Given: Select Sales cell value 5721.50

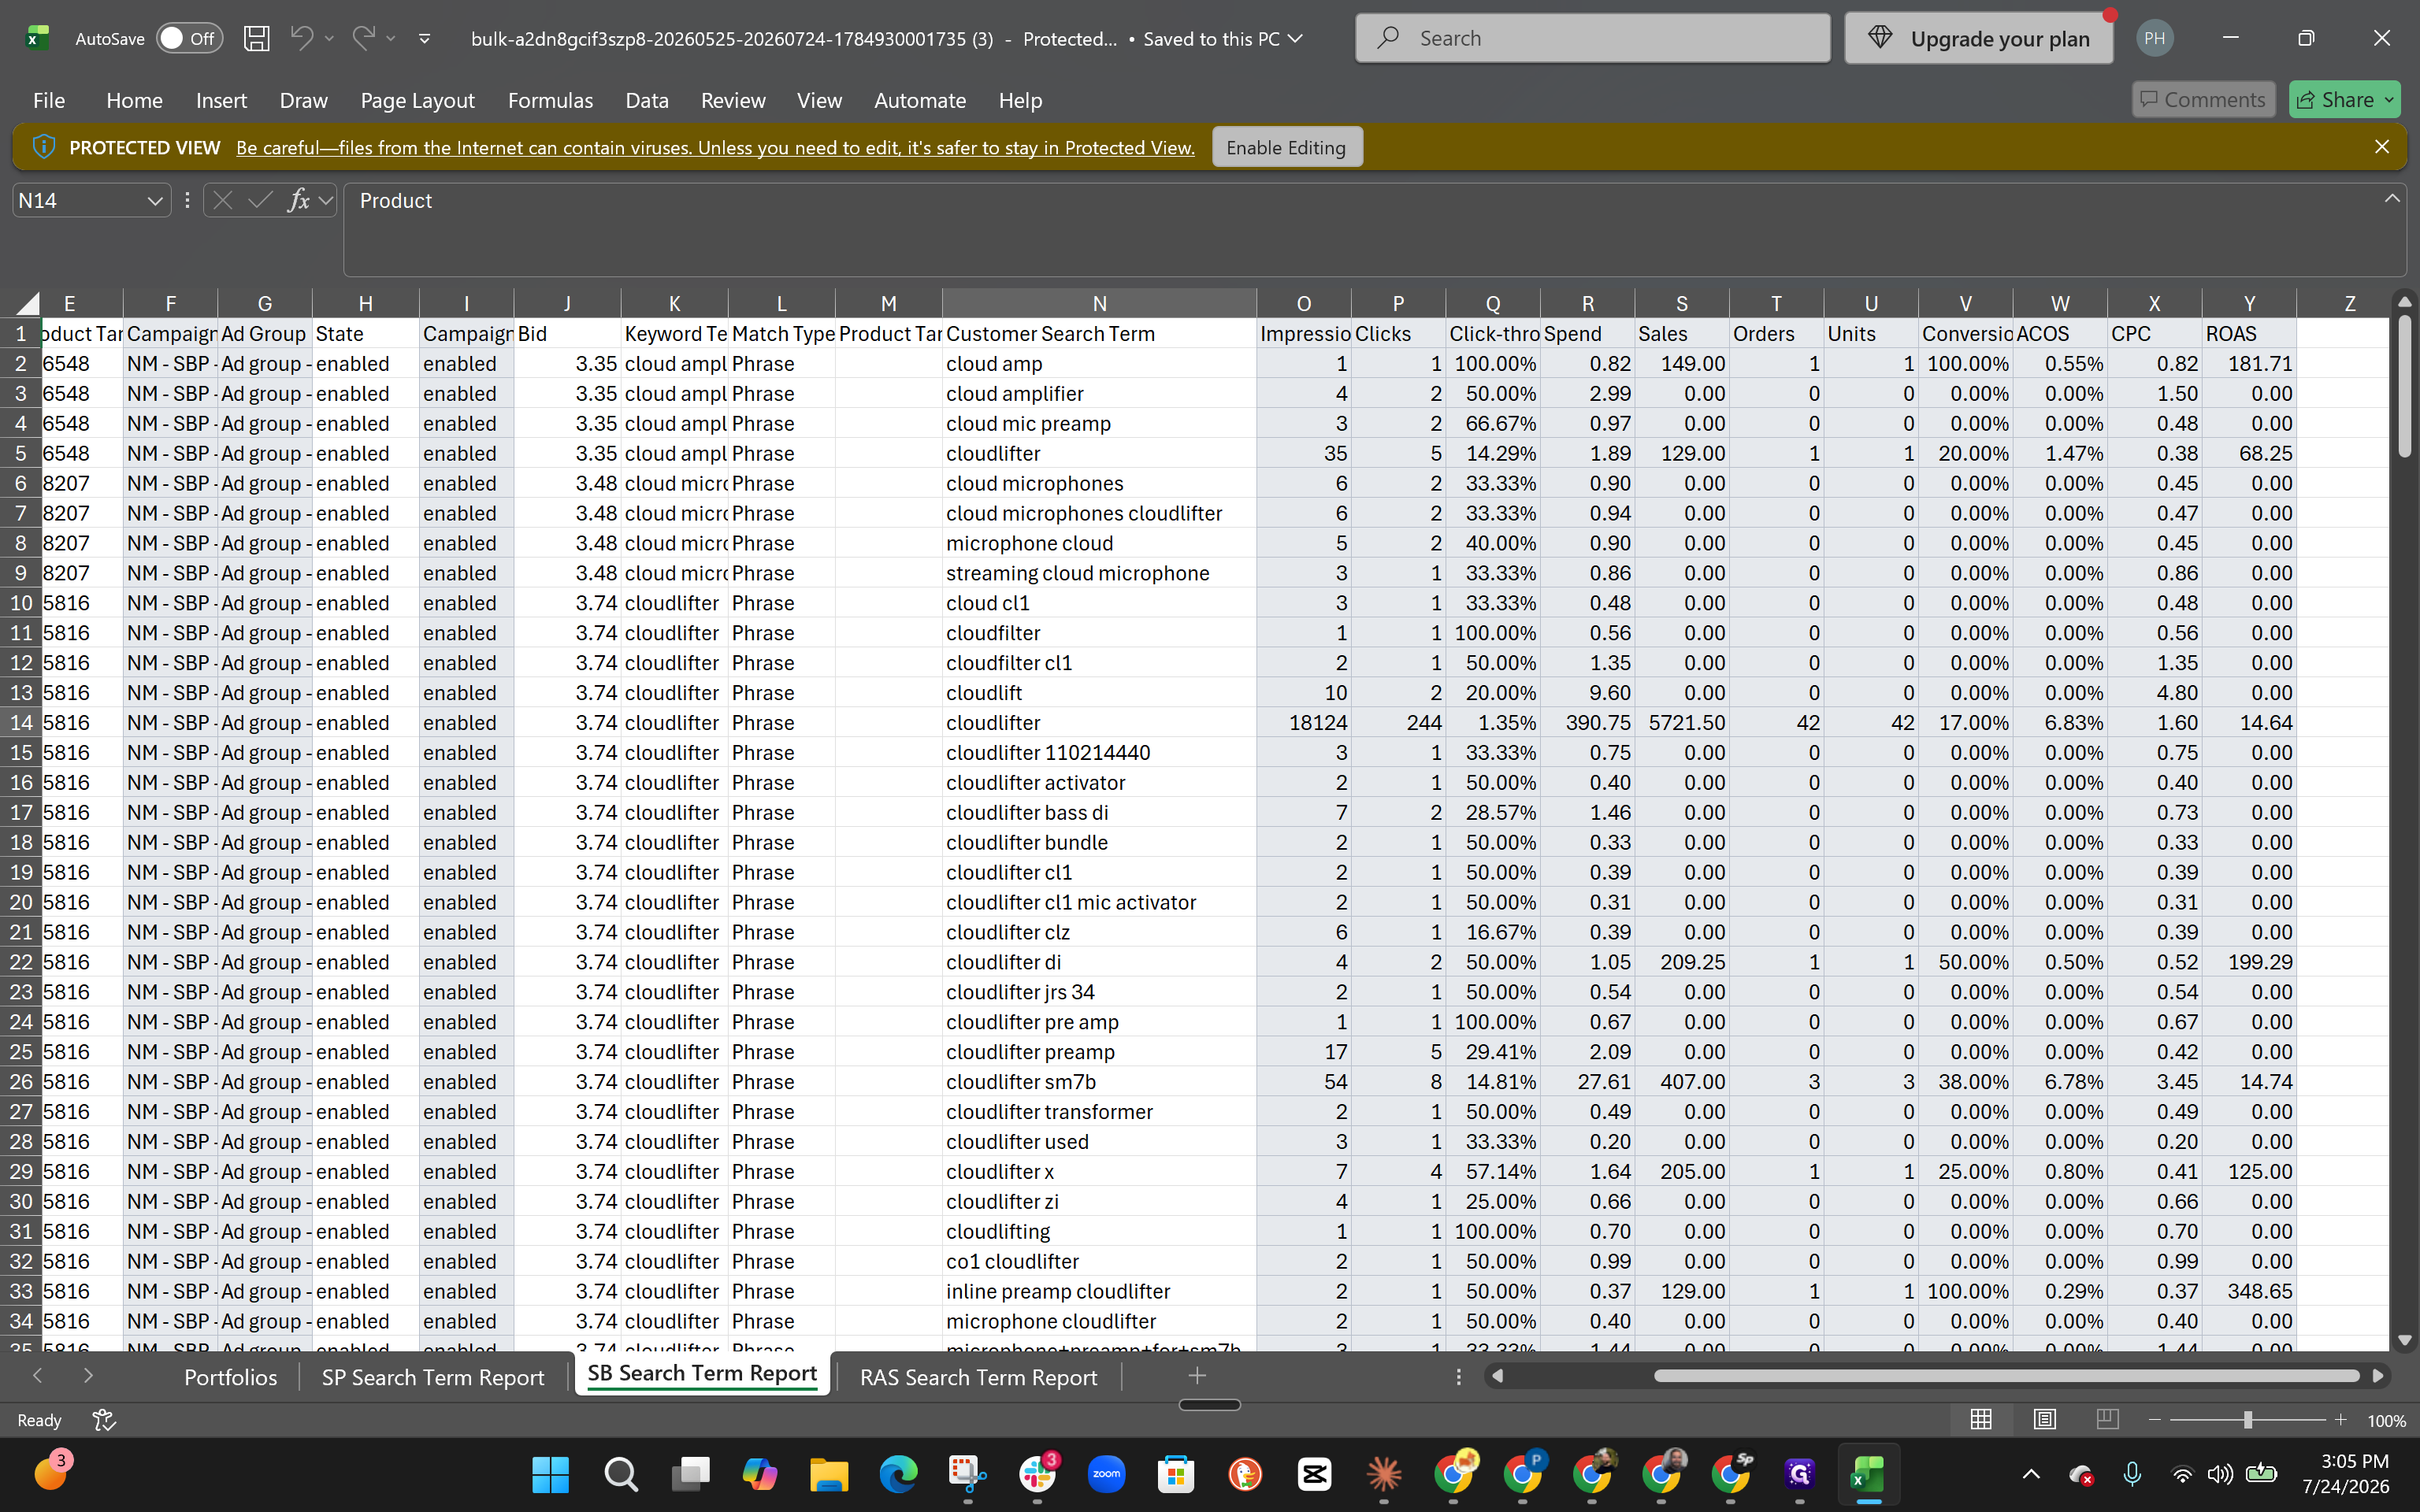Looking at the screenshot, I should pos(1682,723).
